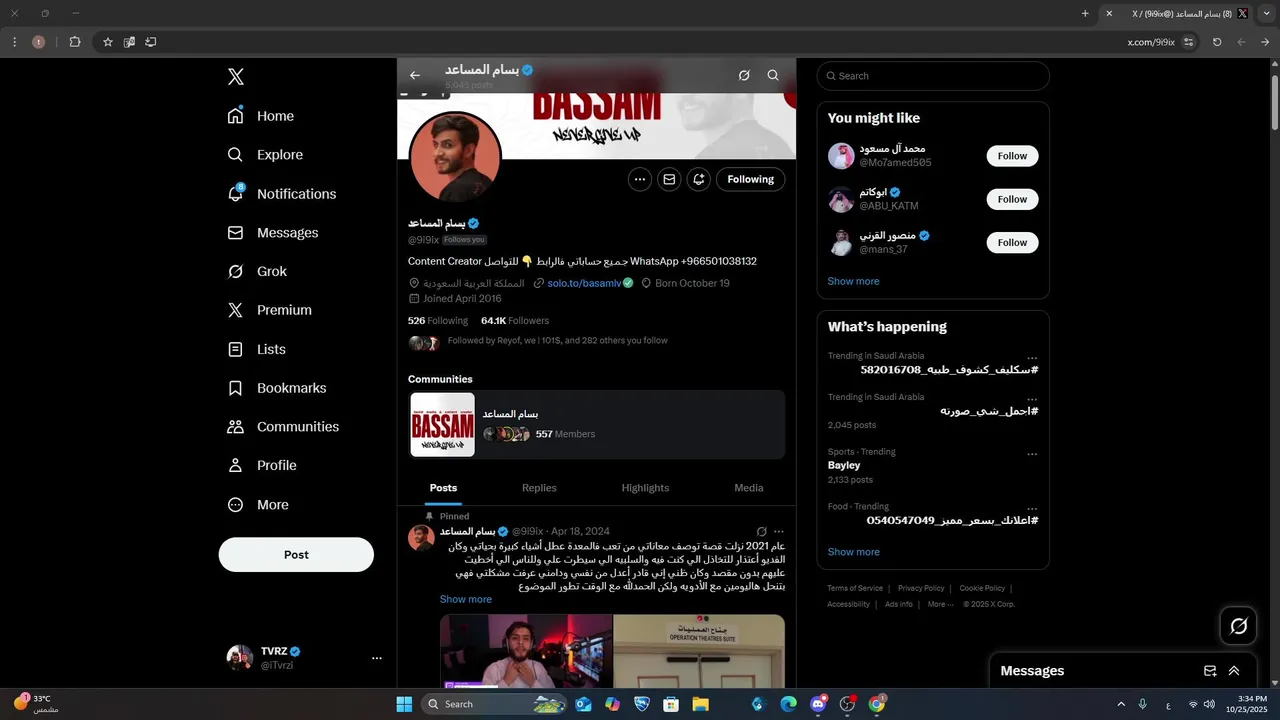Open a new browser tab with the plus
Screen dimensions: 1280x720
[x=1085, y=14]
